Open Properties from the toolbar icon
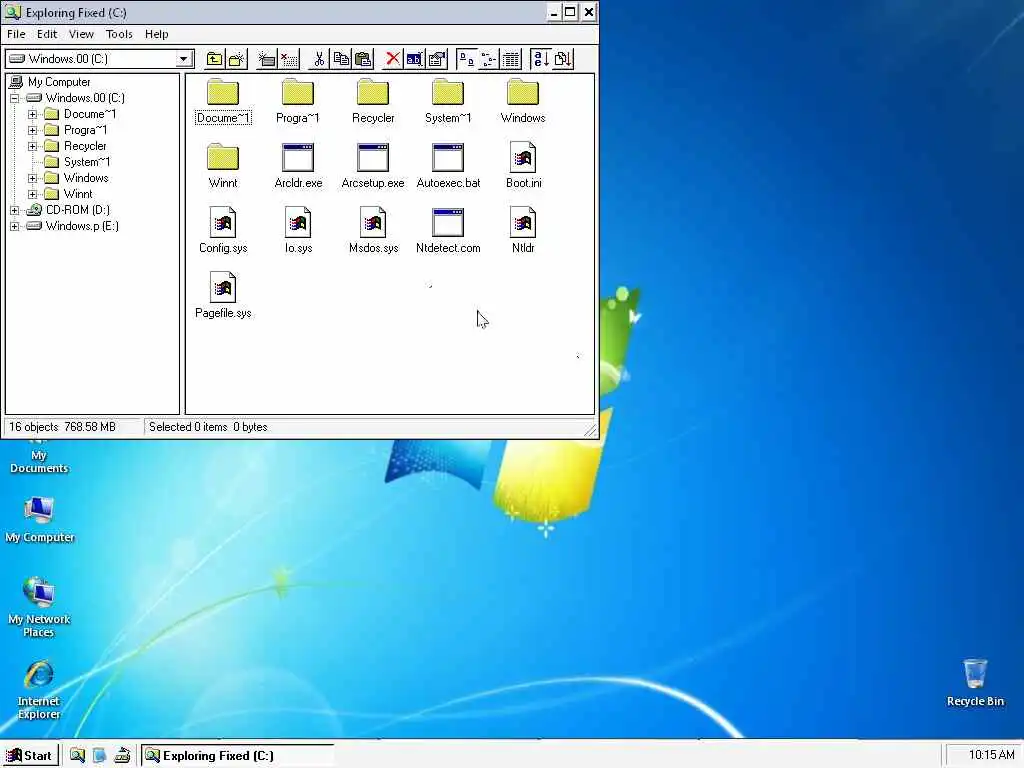The image size is (1024, 768). [x=437, y=59]
